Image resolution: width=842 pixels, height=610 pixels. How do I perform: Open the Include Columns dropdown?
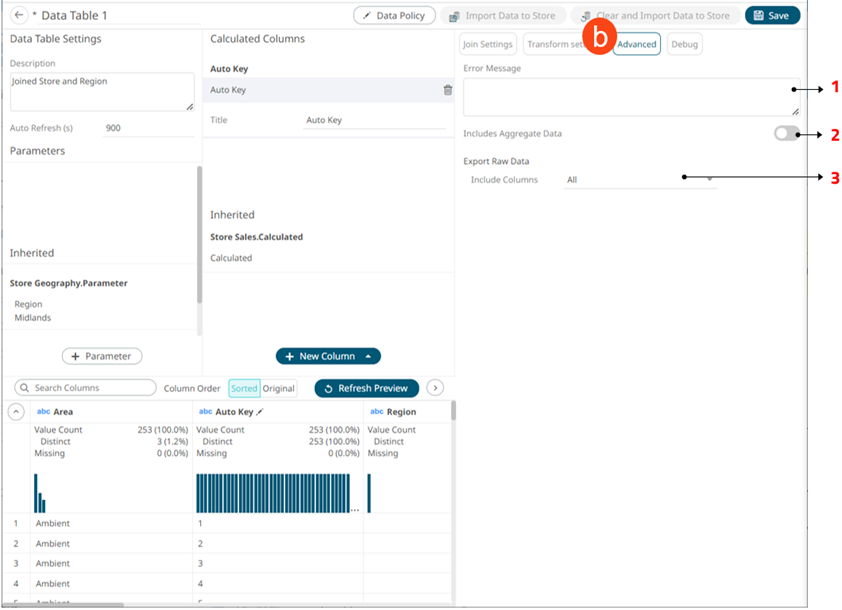pyautogui.click(x=640, y=180)
